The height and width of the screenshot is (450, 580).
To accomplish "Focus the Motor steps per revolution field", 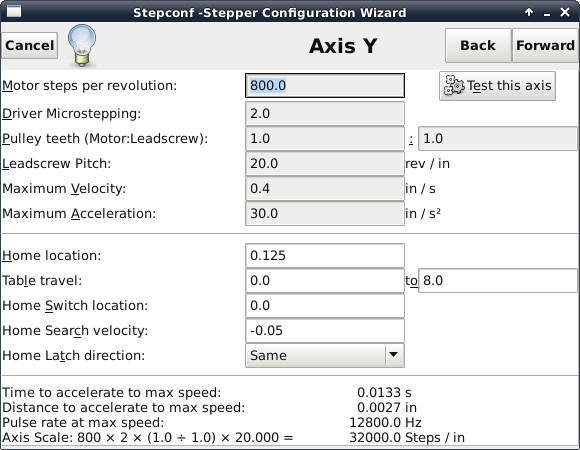I will (325, 85).
